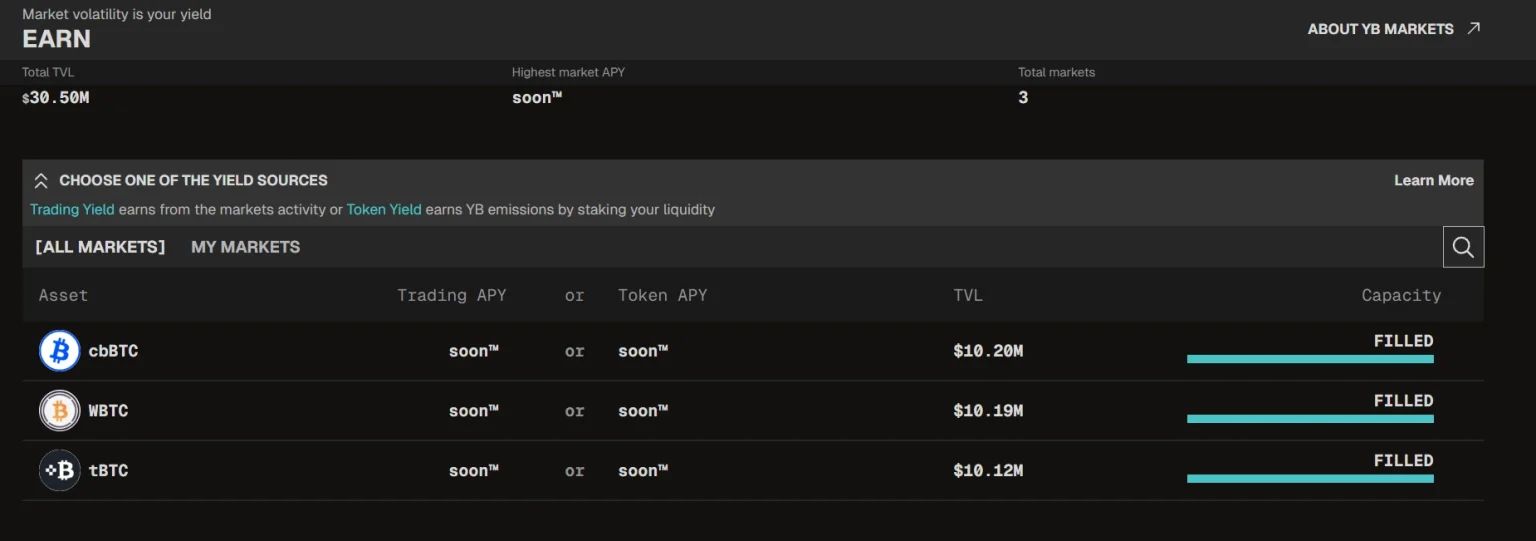Viewport: 1536px width, 541px height.
Task: Click the tBTC filled capacity bar
Action: coord(1310,479)
